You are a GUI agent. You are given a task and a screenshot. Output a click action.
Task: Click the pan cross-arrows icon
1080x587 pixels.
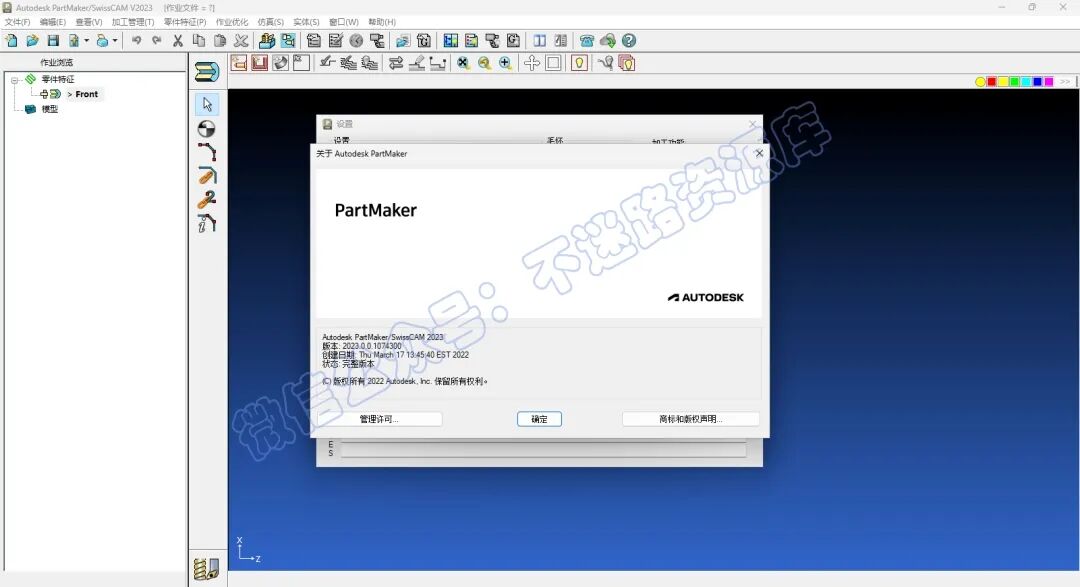(532, 63)
